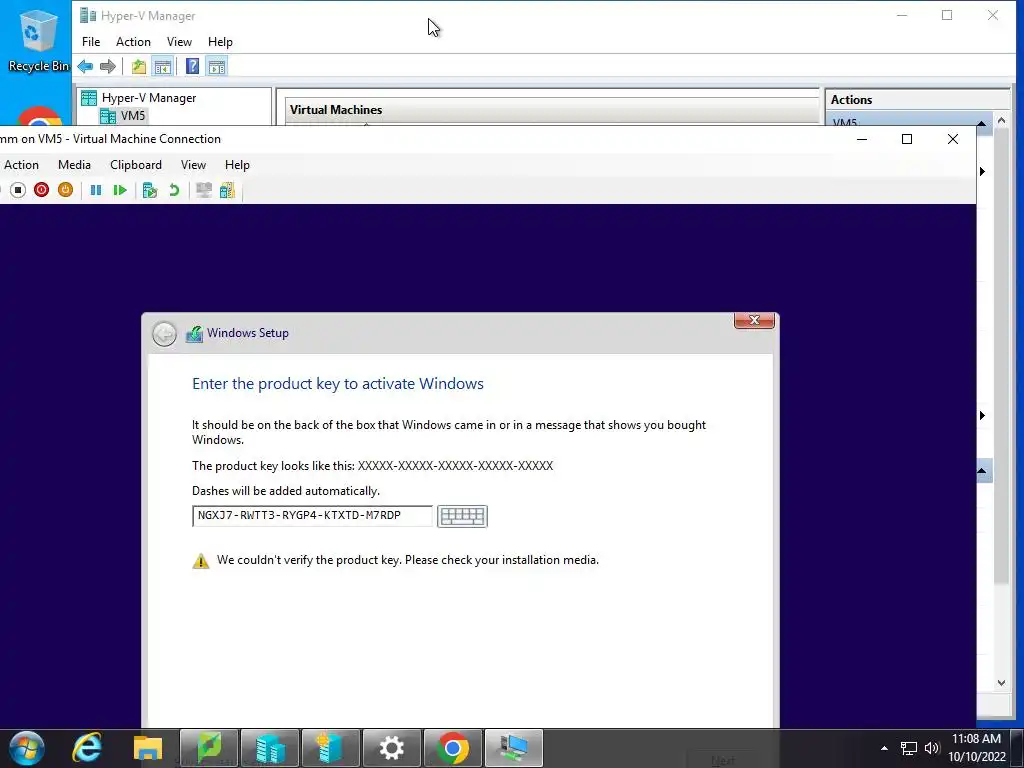
Task: Click the Back arrow in Hyper-V Manager toolbar
Action: click(85, 66)
